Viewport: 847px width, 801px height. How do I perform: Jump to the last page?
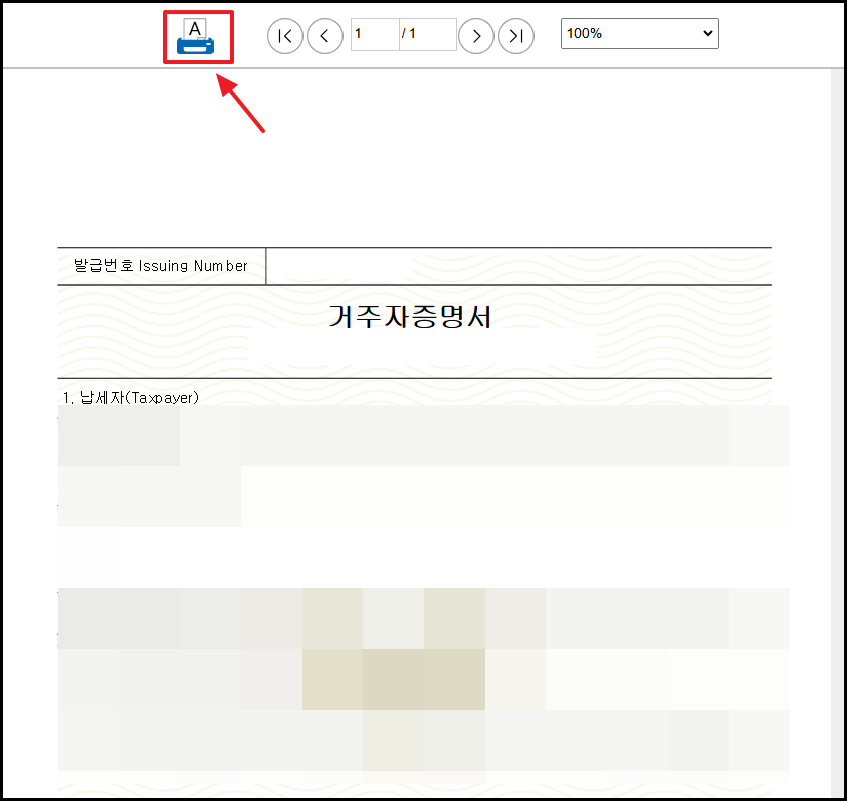(516, 36)
